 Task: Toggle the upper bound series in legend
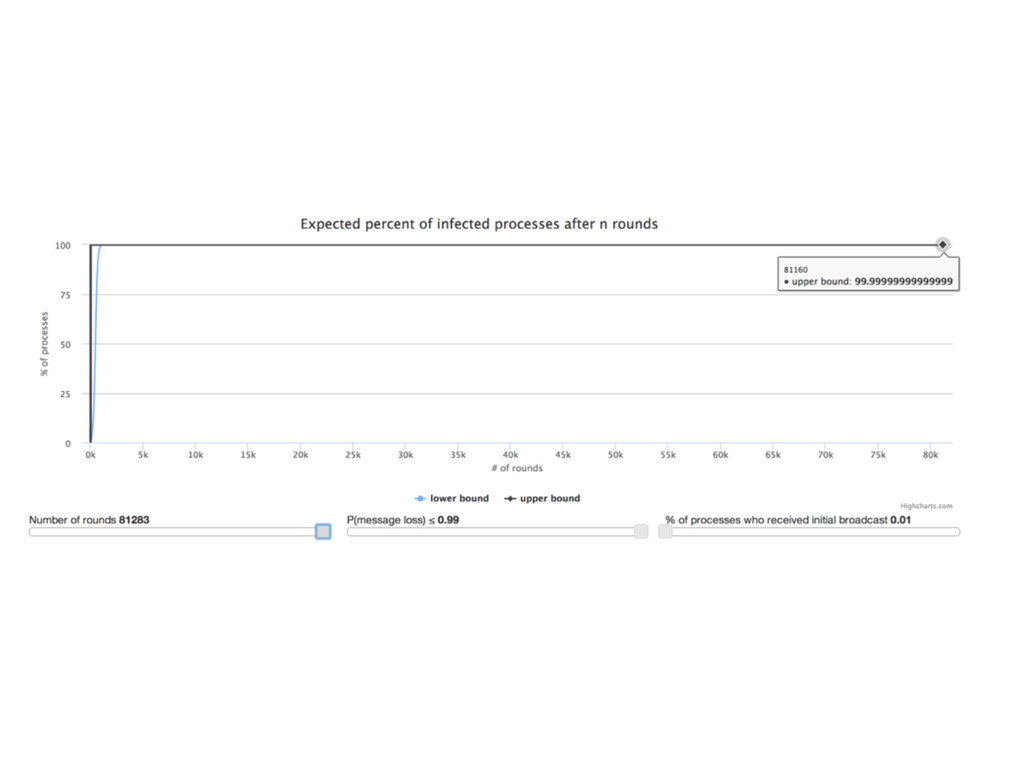click(x=542, y=498)
